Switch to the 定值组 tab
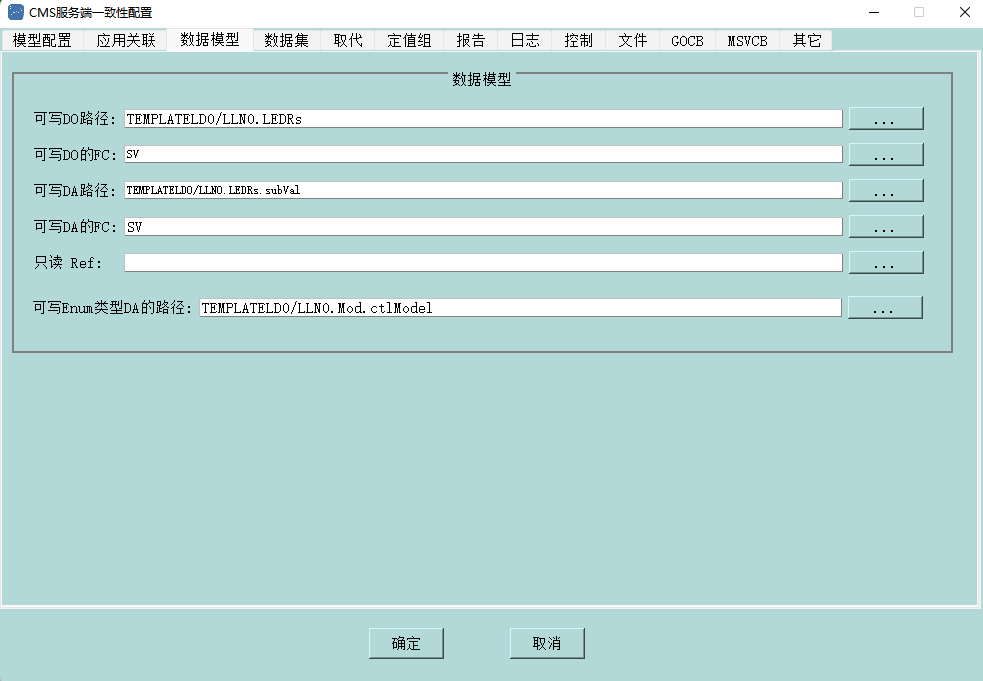The width and height of the screenshot is (983, 681). coord(409,41)
